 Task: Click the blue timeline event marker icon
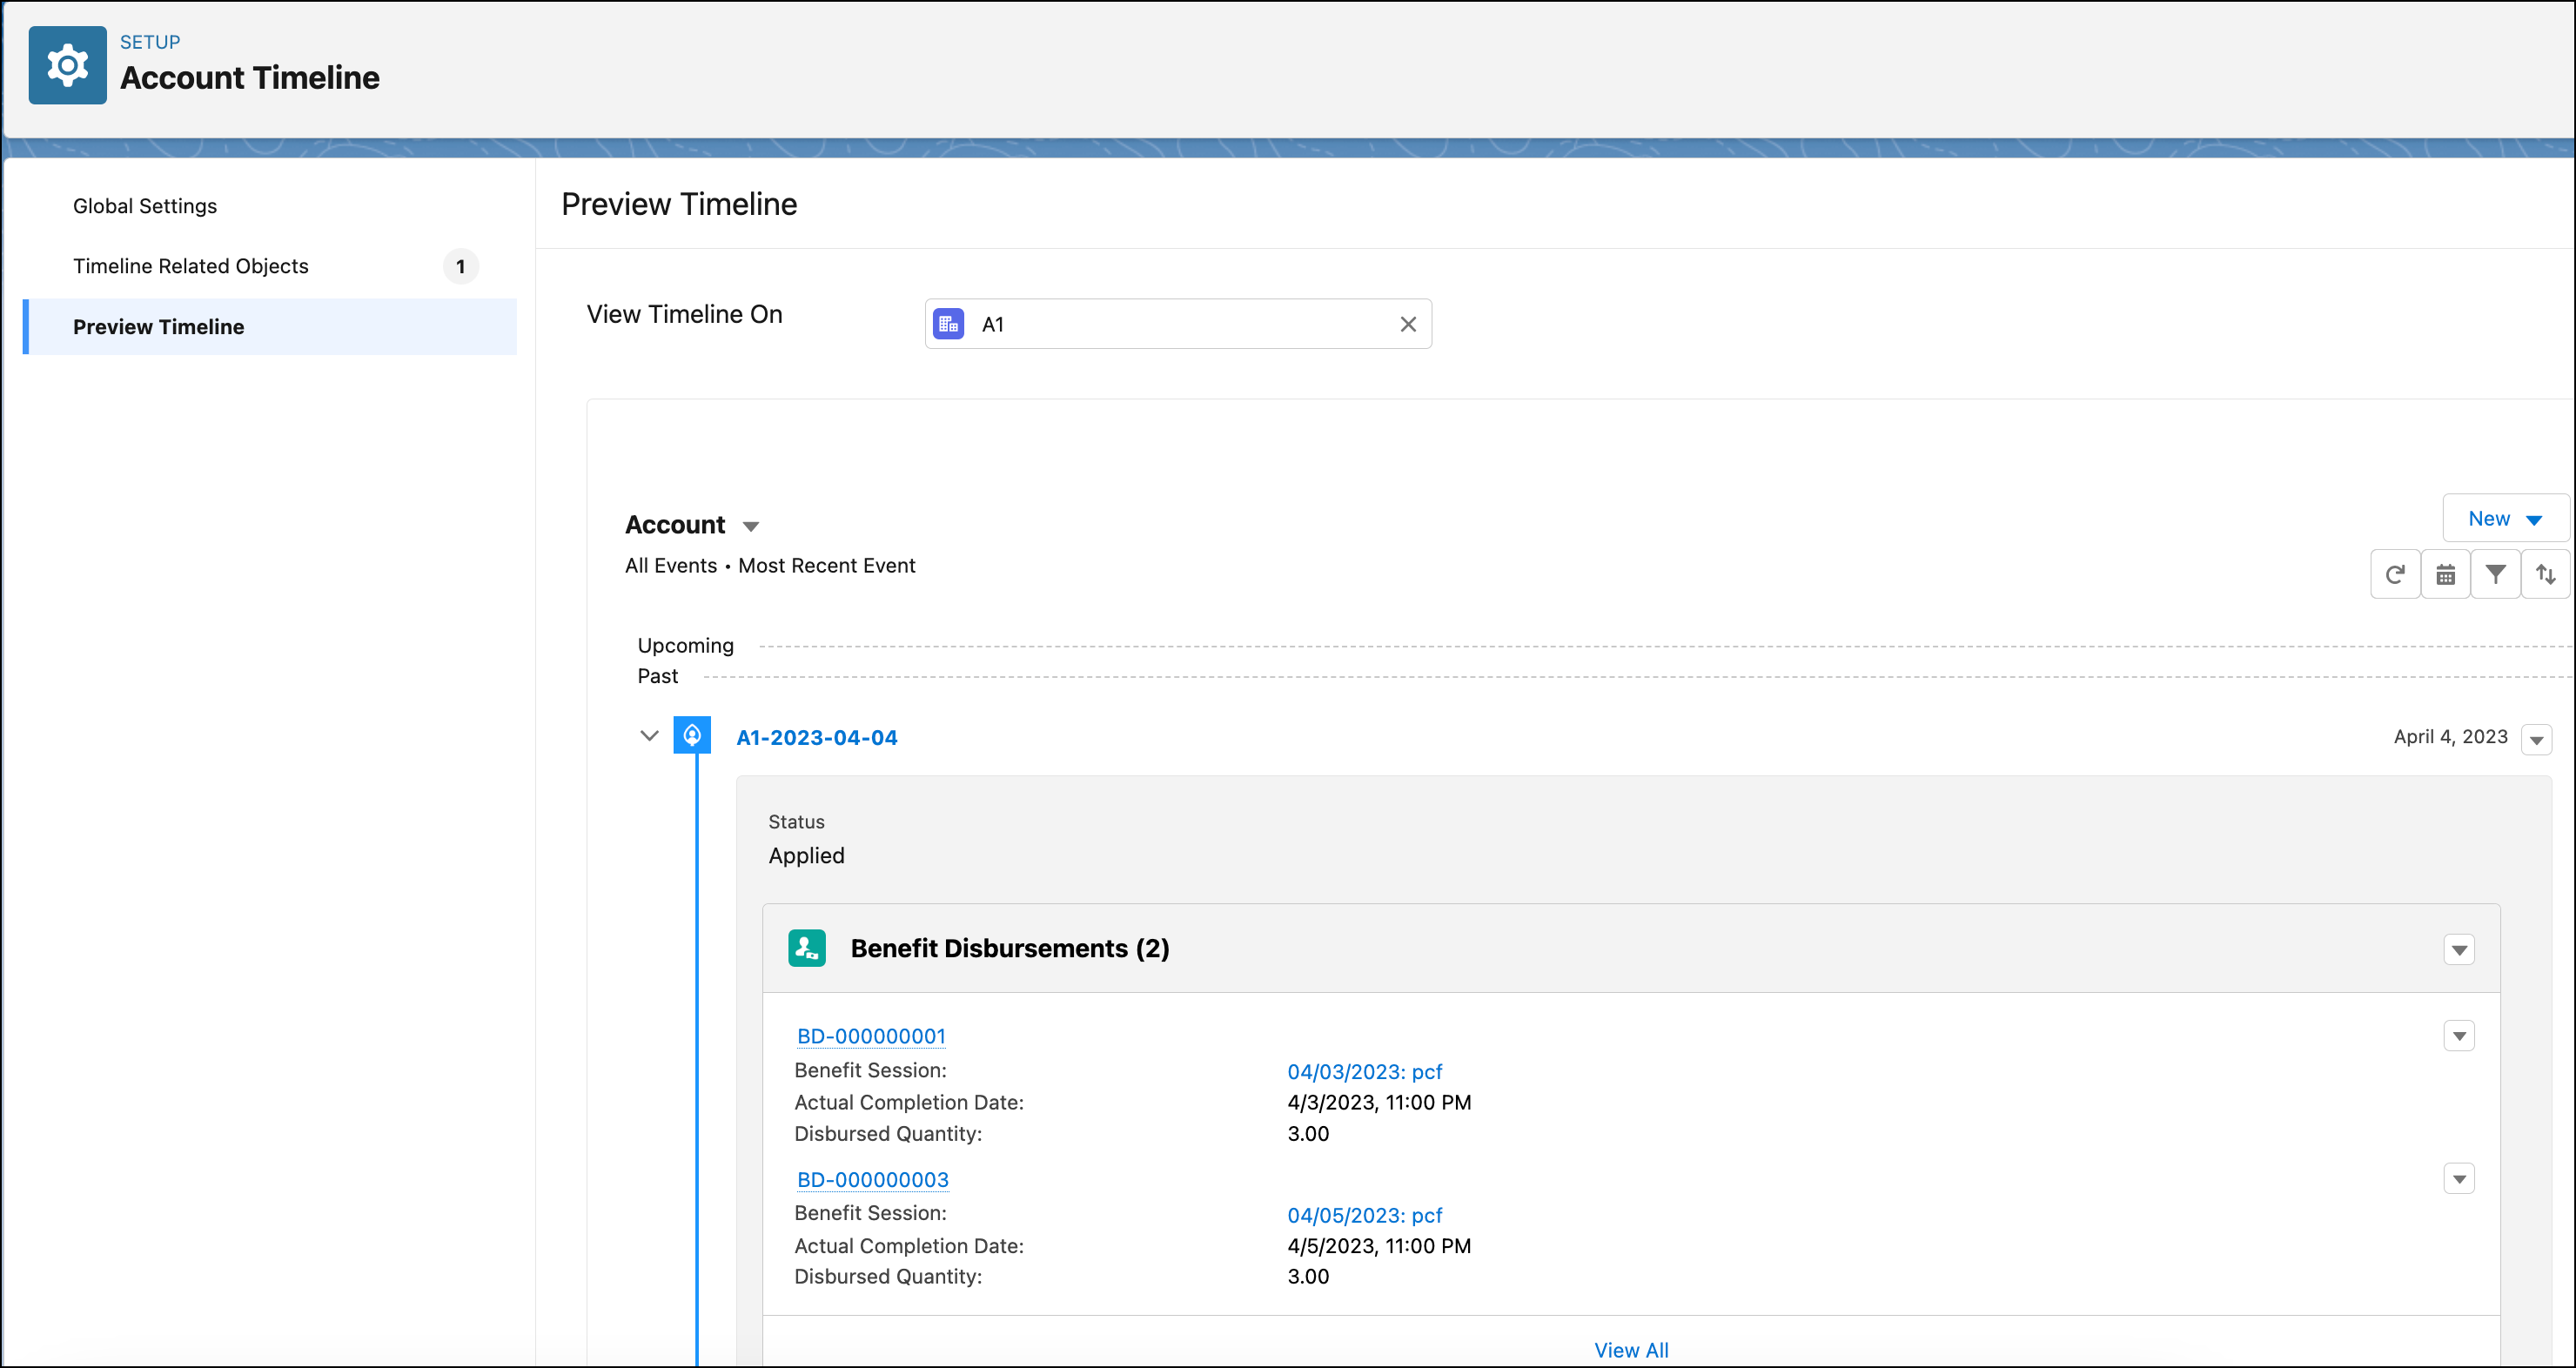pos(693,735)
